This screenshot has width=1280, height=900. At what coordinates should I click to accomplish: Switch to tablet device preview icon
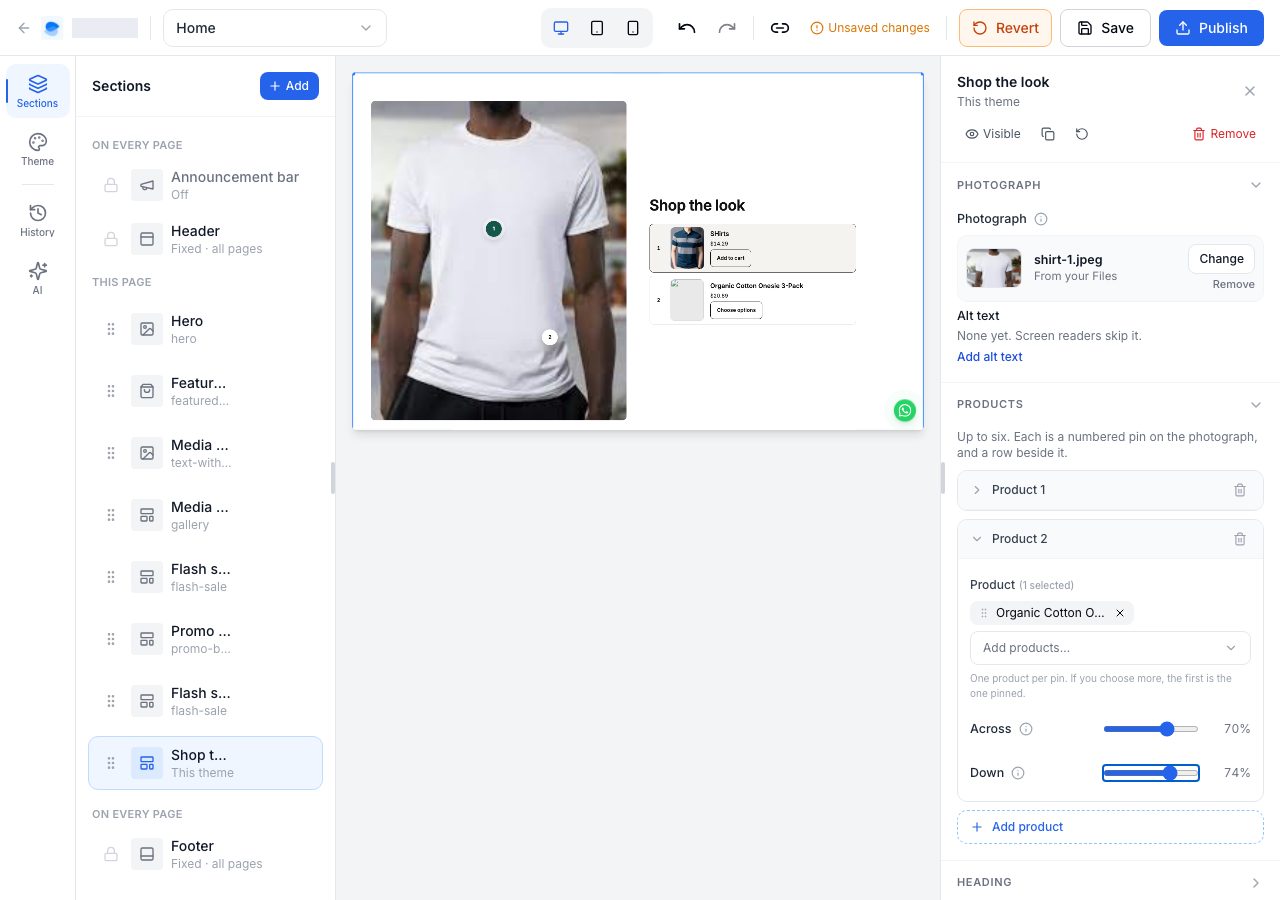597,28
